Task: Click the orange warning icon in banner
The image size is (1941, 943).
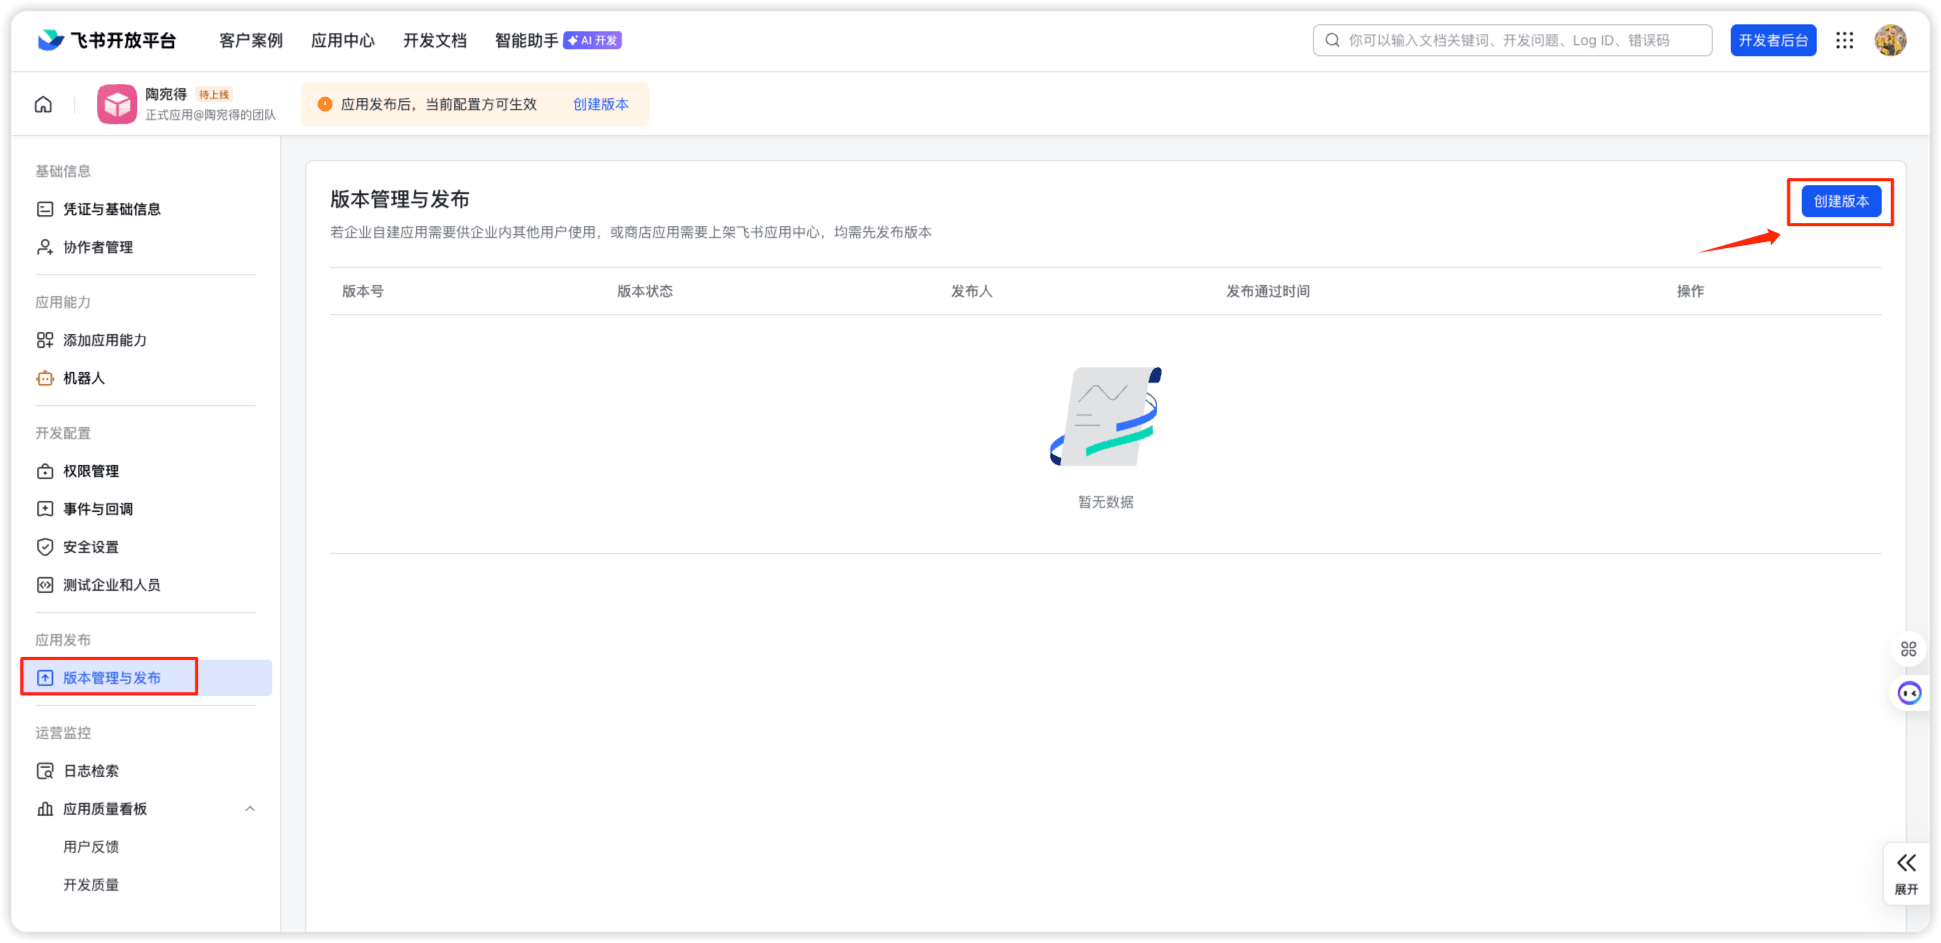Action: pyautogui.click(x=325, y=104)
